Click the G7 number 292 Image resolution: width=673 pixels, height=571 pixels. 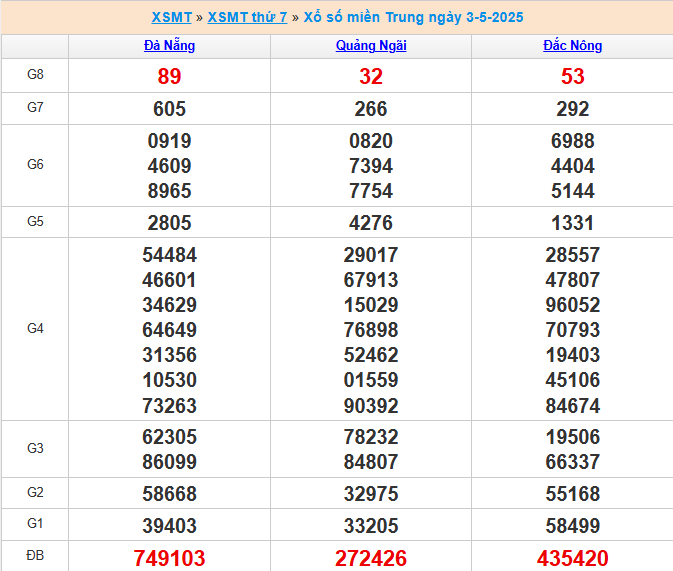573,109
